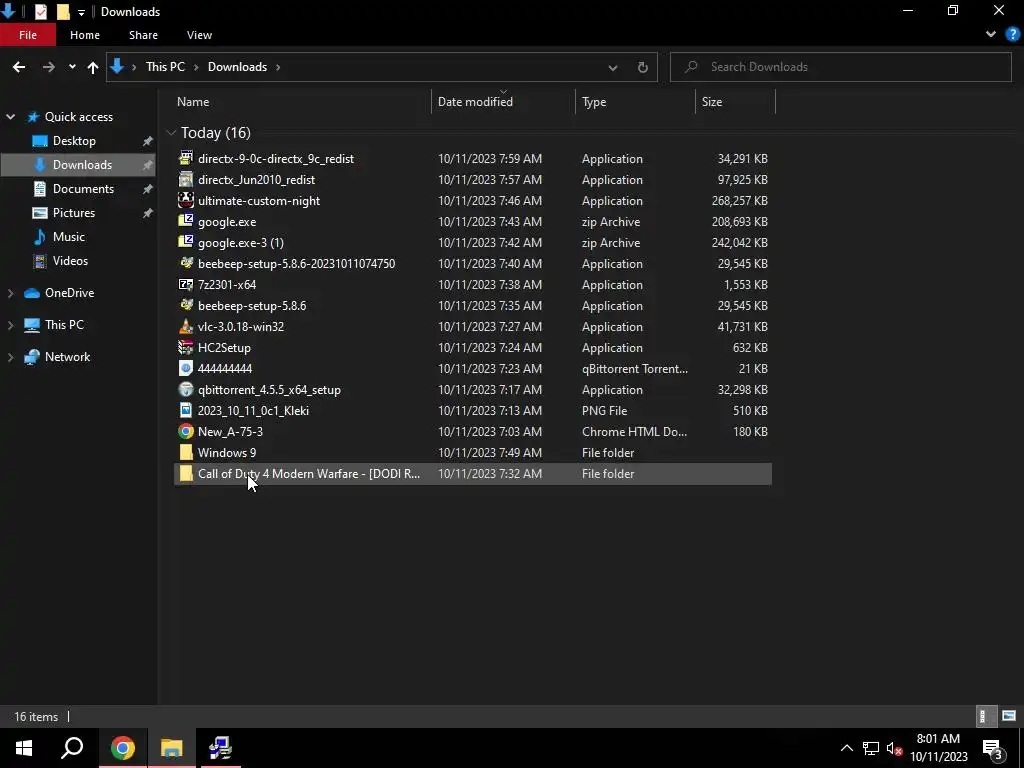
Task: Go back using the back arrow
Action: coord(19,67)
